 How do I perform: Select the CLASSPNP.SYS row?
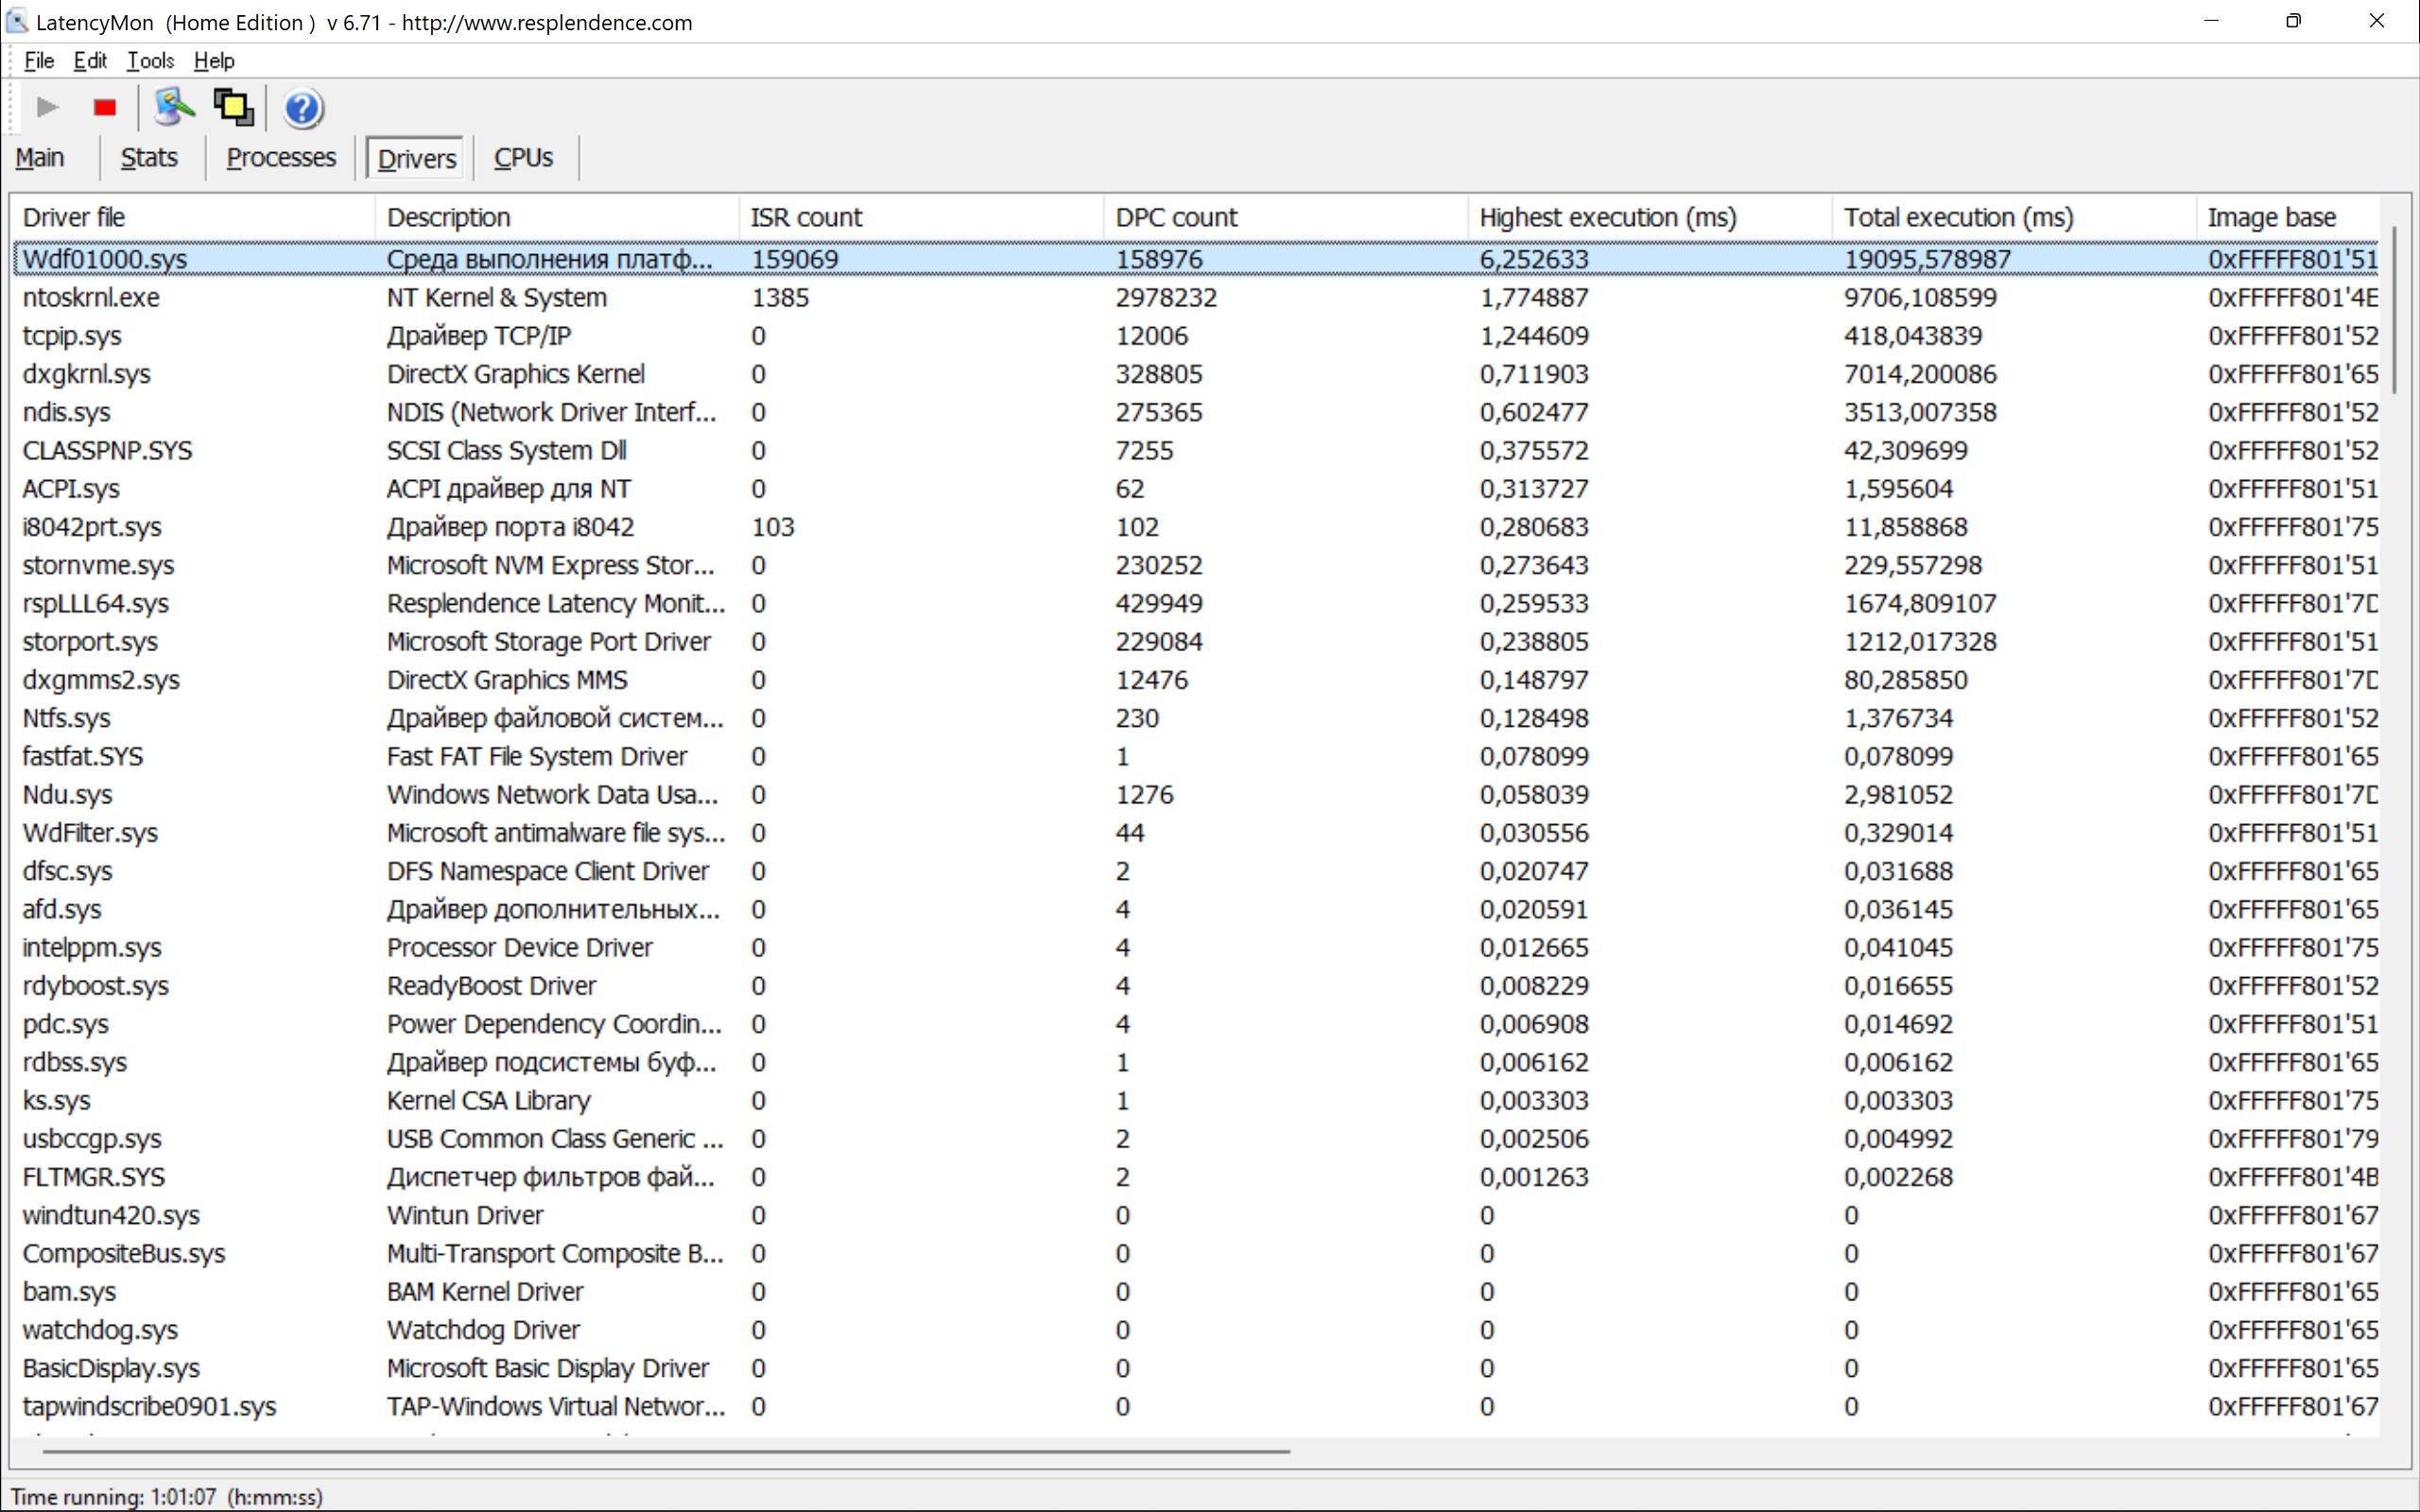(x=1196, y=450)
